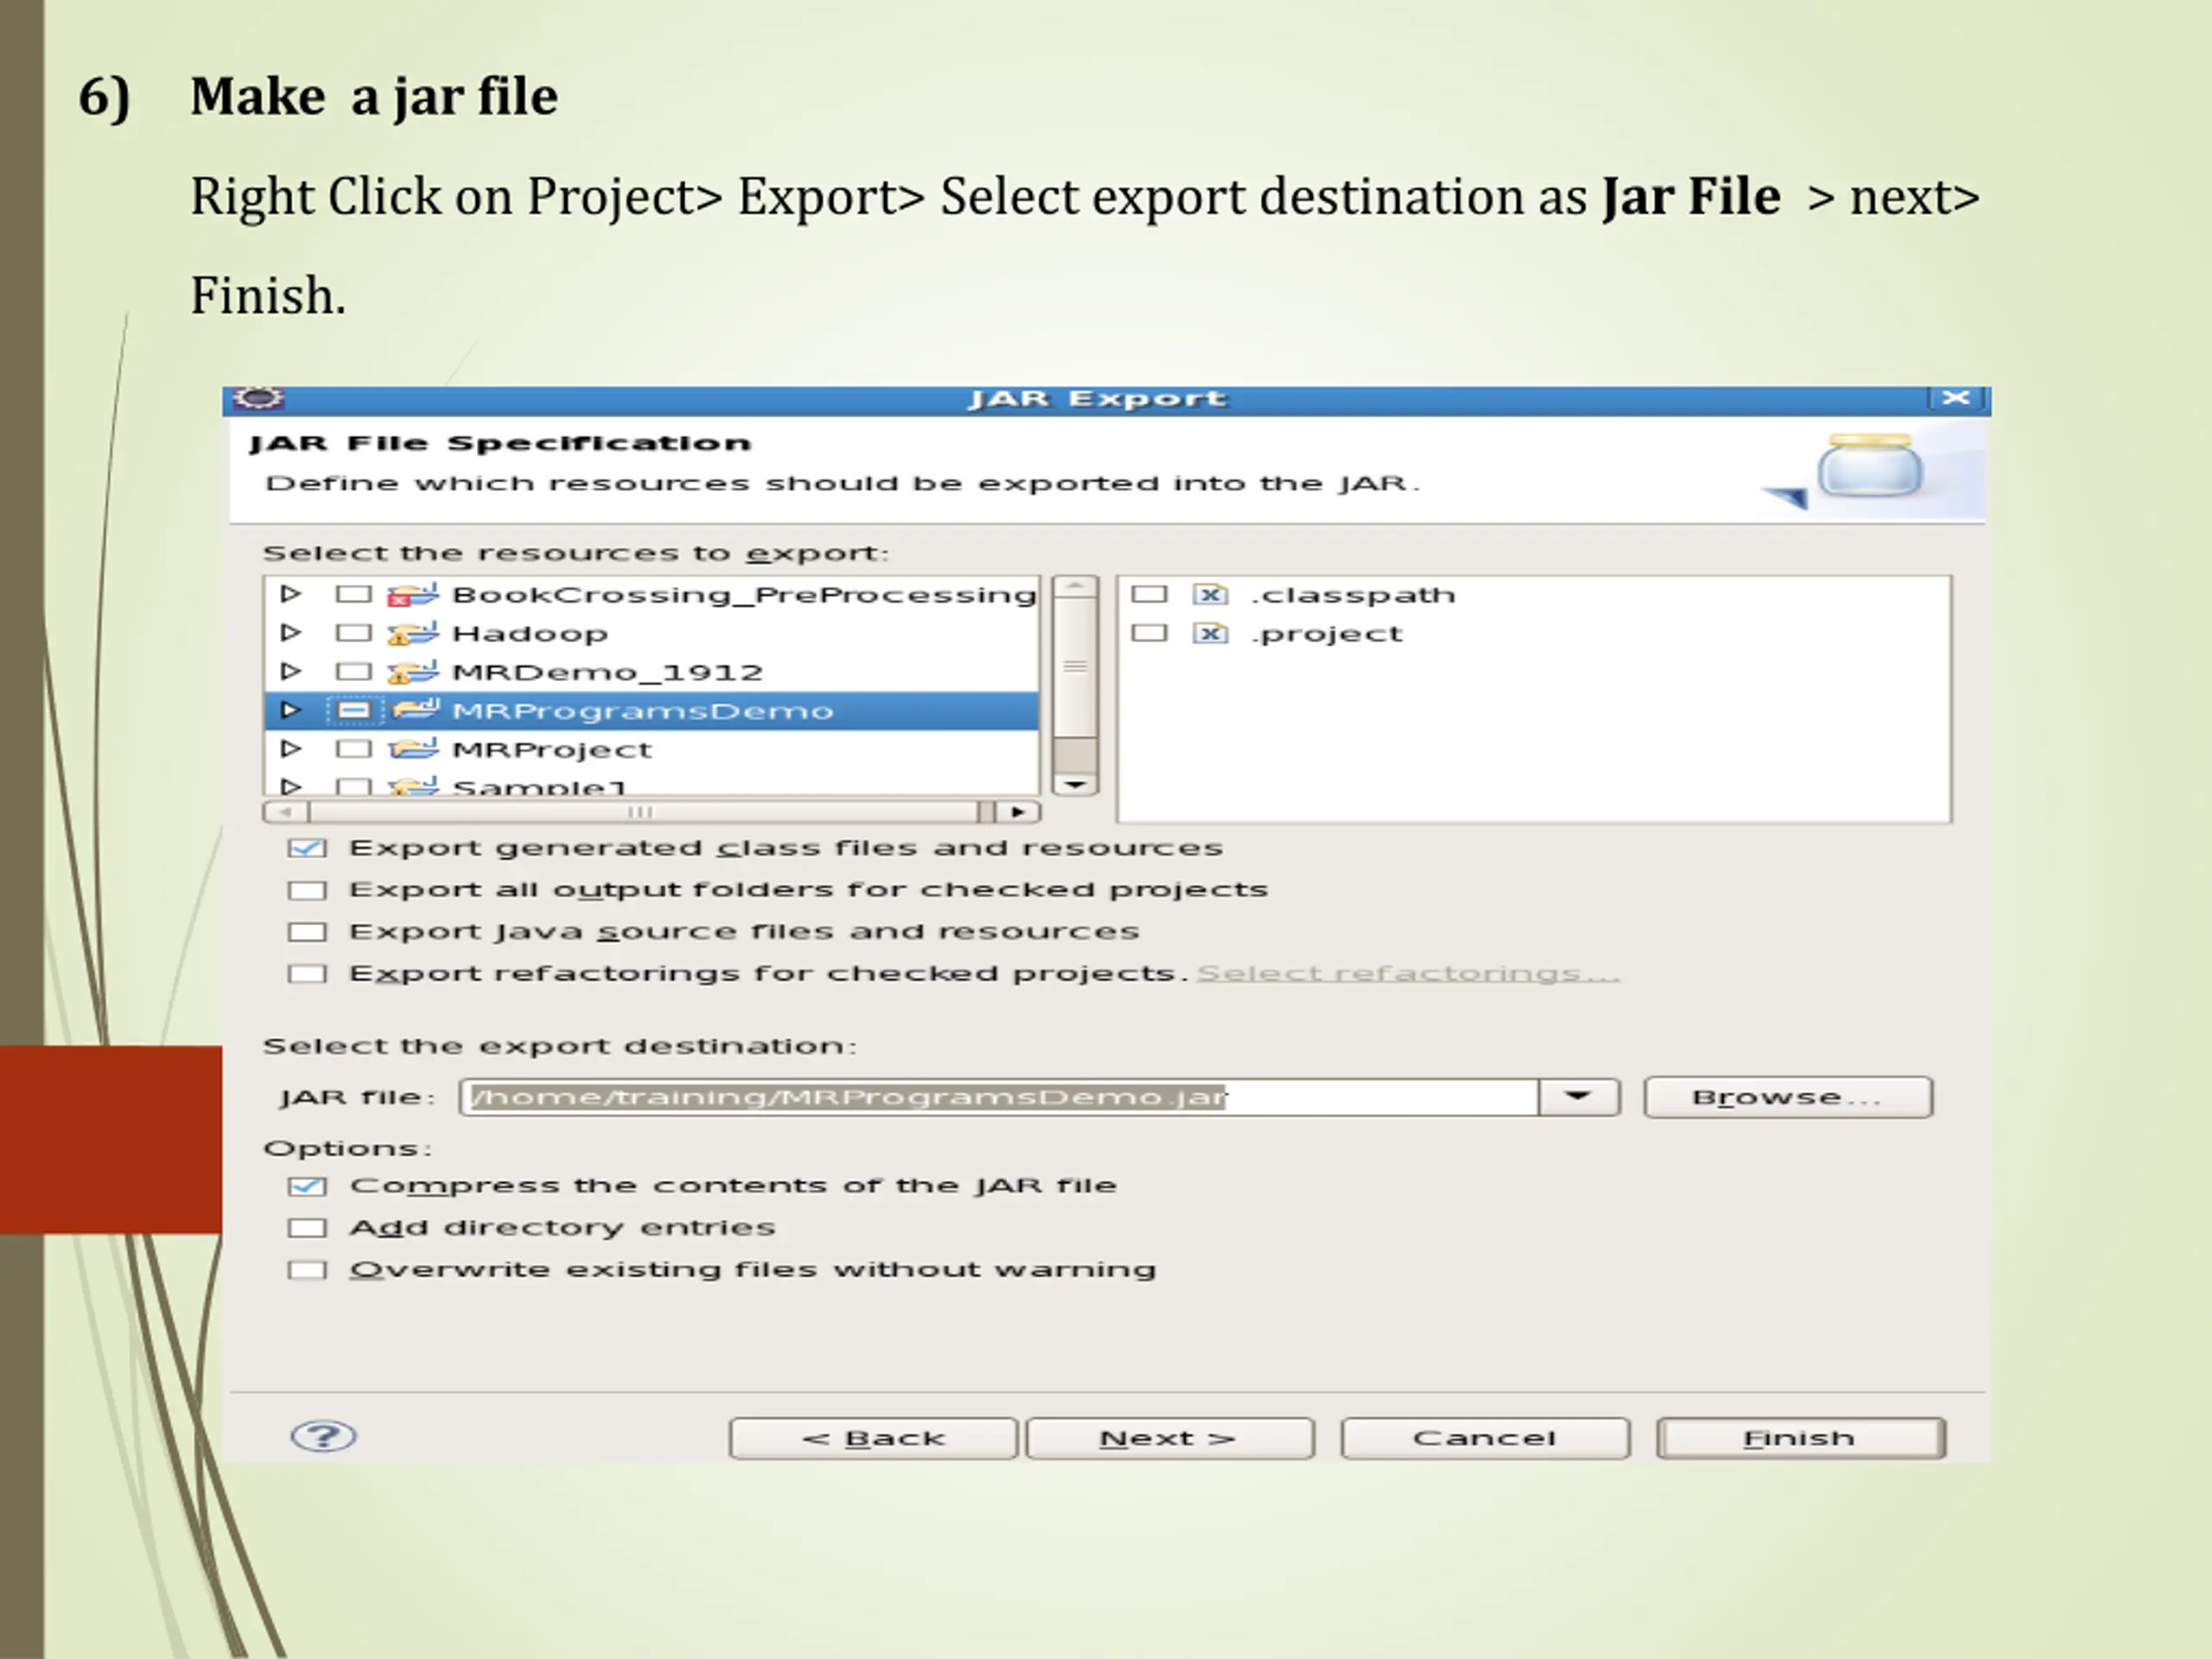This screenshot has height=1659, width=2212.
Task: Click the Hadoop project folder icon
Action: [x=413, y=633]
